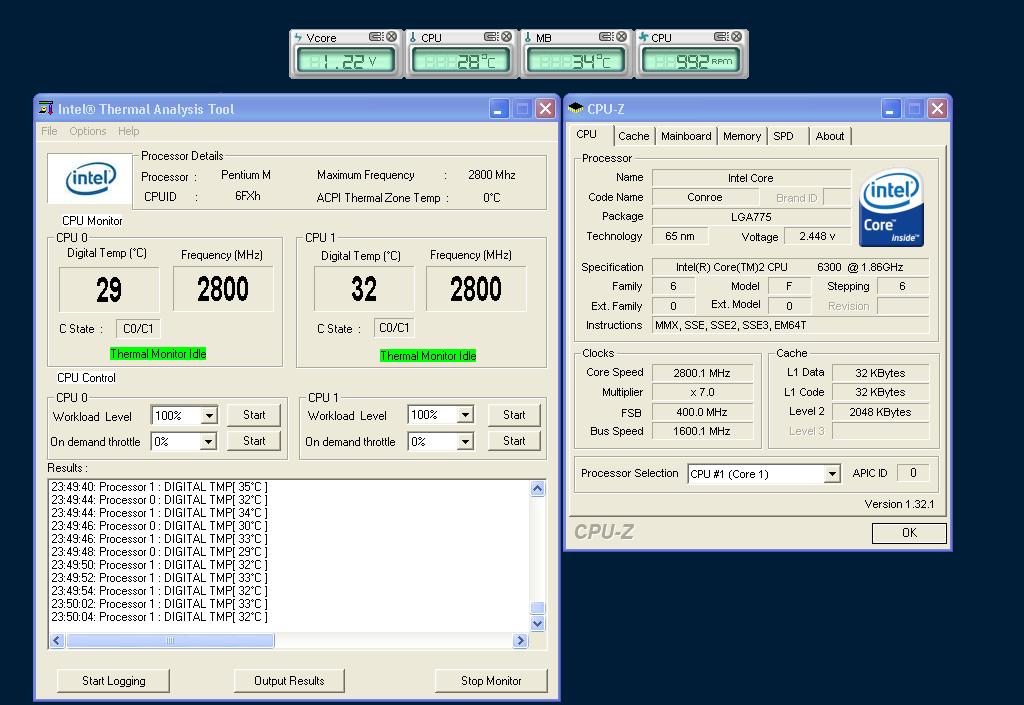Image resolution: width=1024 pixels, height=705 pixels.
Task: Switch to the Cache tab in CPU-Z
Action: click(x=633, y=136)
